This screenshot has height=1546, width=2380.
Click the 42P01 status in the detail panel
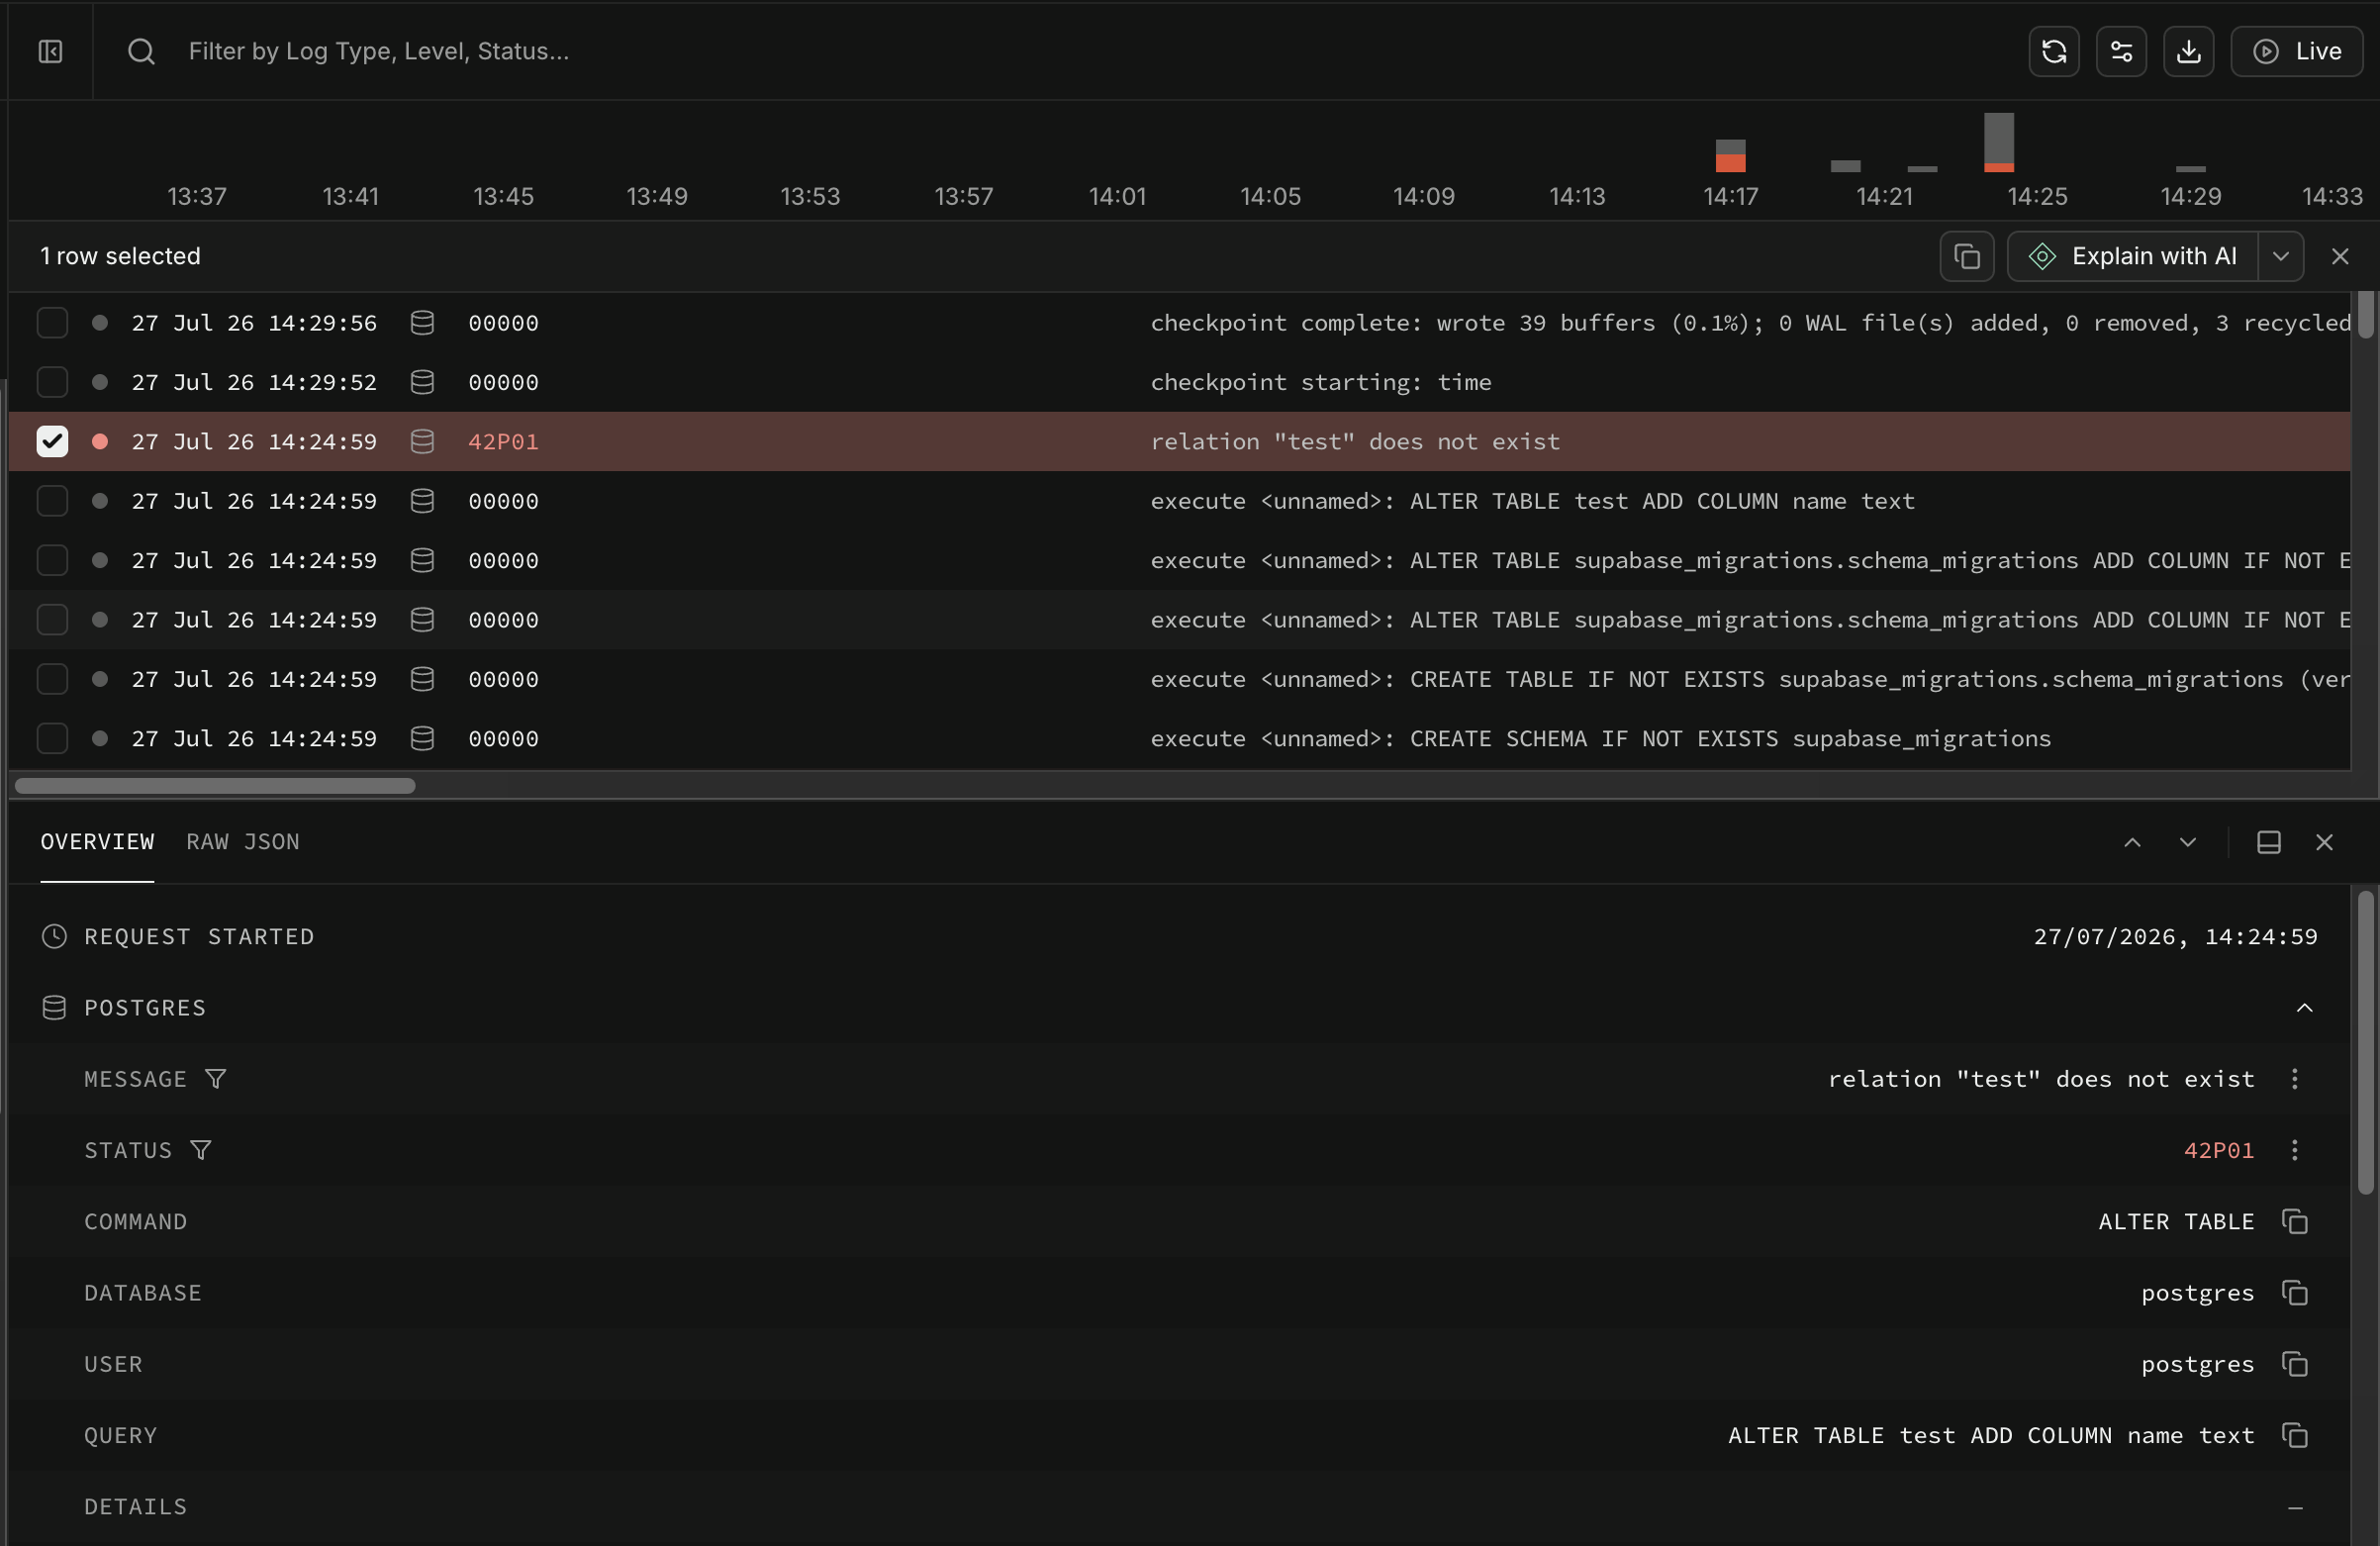point(2218,1150)
